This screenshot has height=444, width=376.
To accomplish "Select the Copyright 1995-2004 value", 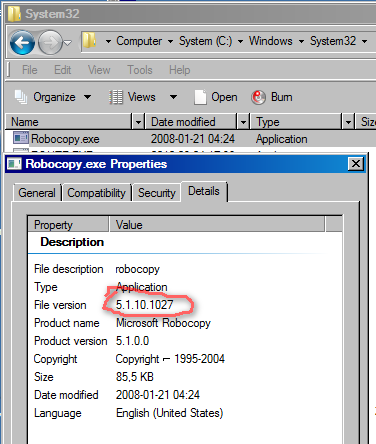I will point(170,359).
